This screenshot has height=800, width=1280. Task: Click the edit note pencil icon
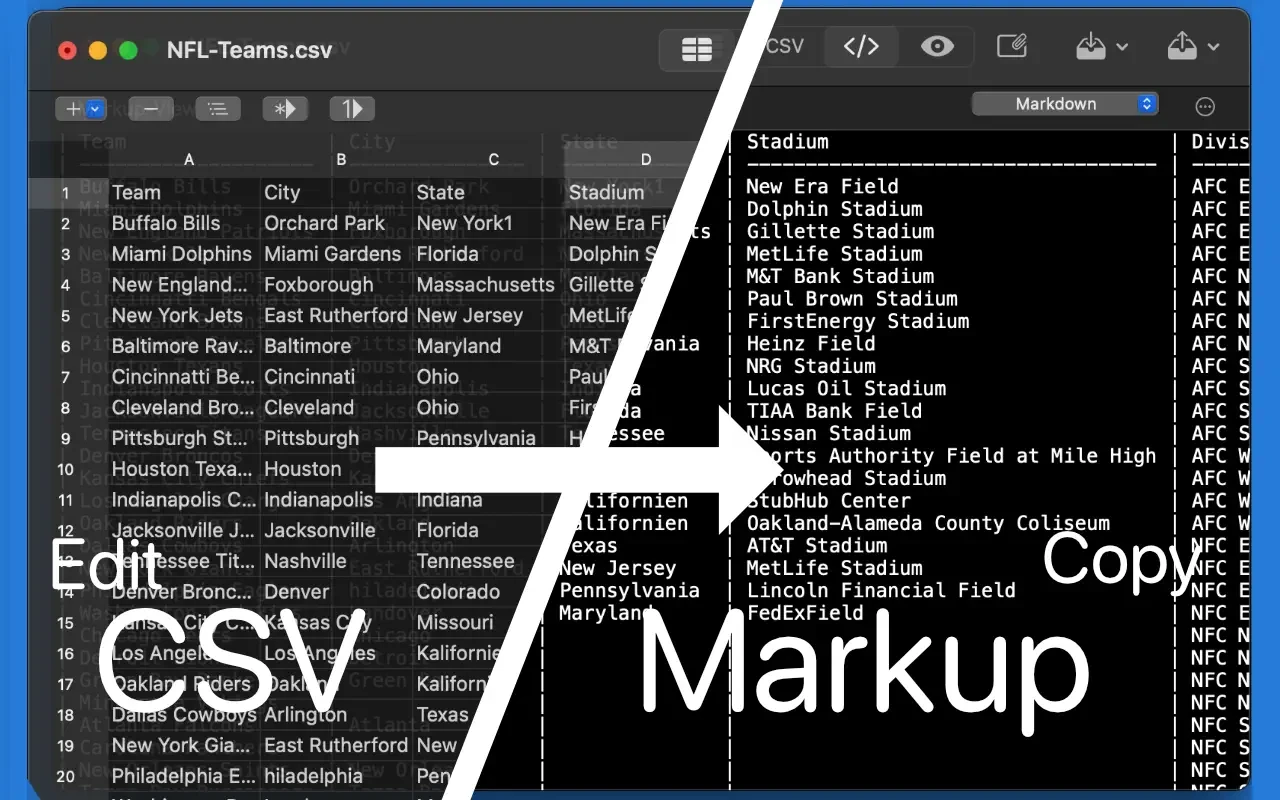pyautogui.click(x=1012, y=47)
